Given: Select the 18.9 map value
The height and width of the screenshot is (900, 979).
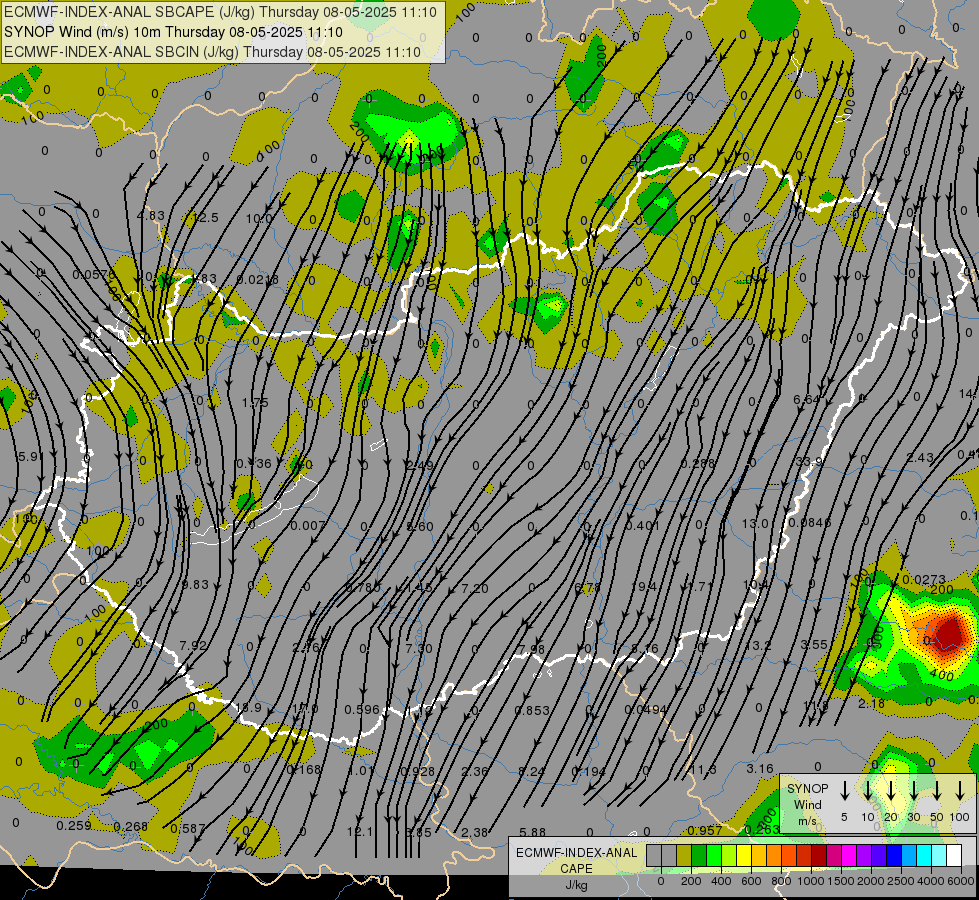Looking at the screenshot, I should point(248,708).
